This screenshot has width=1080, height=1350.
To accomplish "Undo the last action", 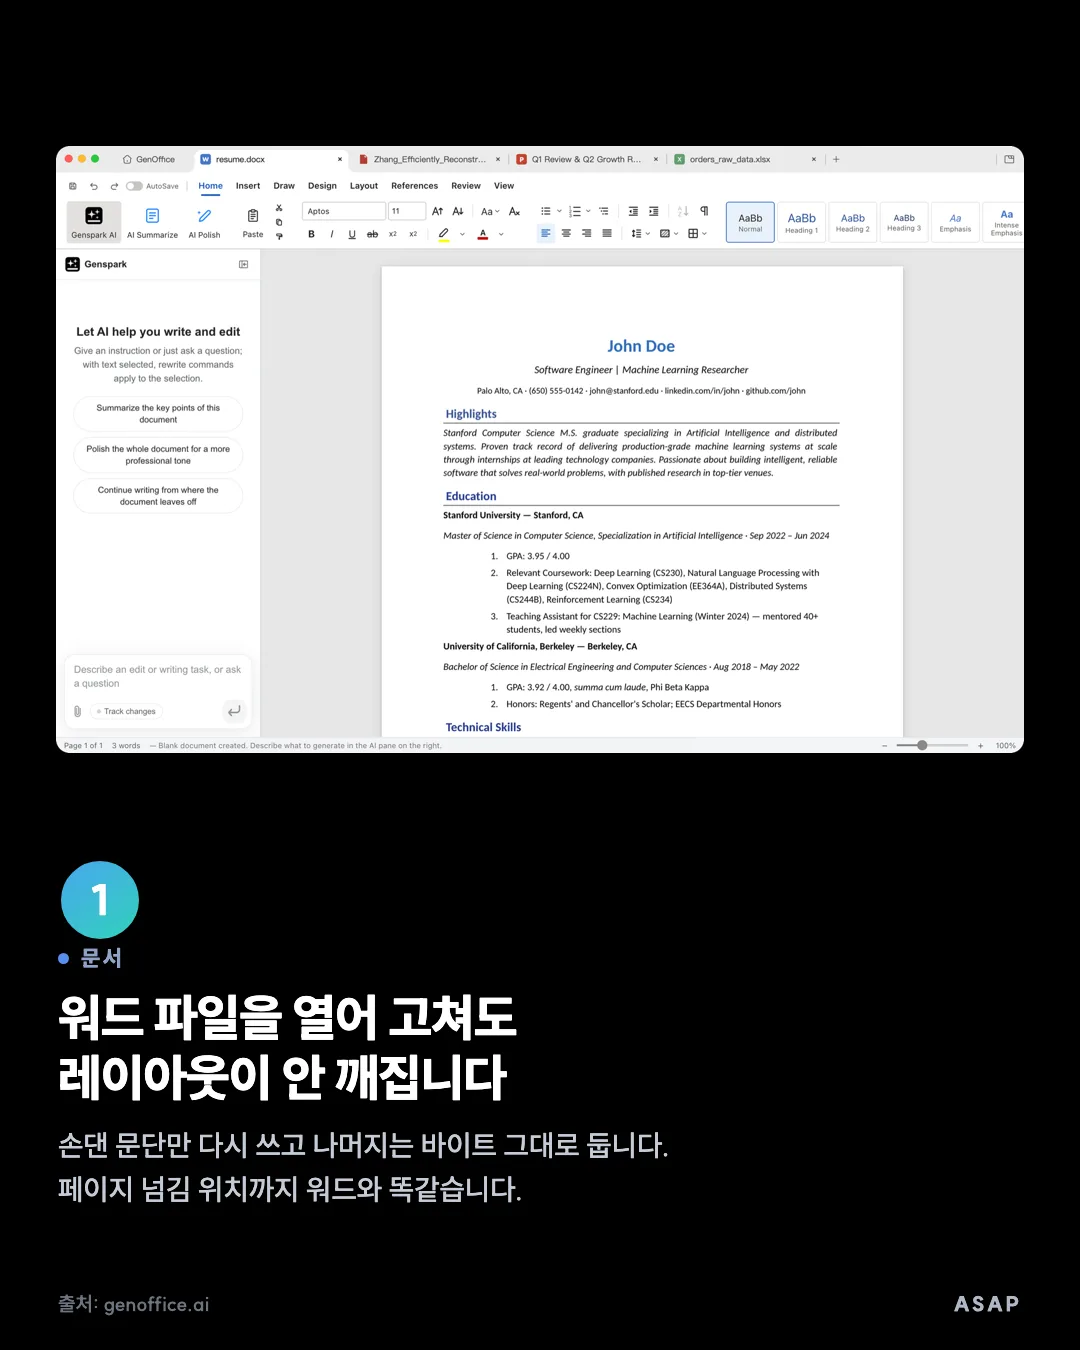I will [93, 186].
